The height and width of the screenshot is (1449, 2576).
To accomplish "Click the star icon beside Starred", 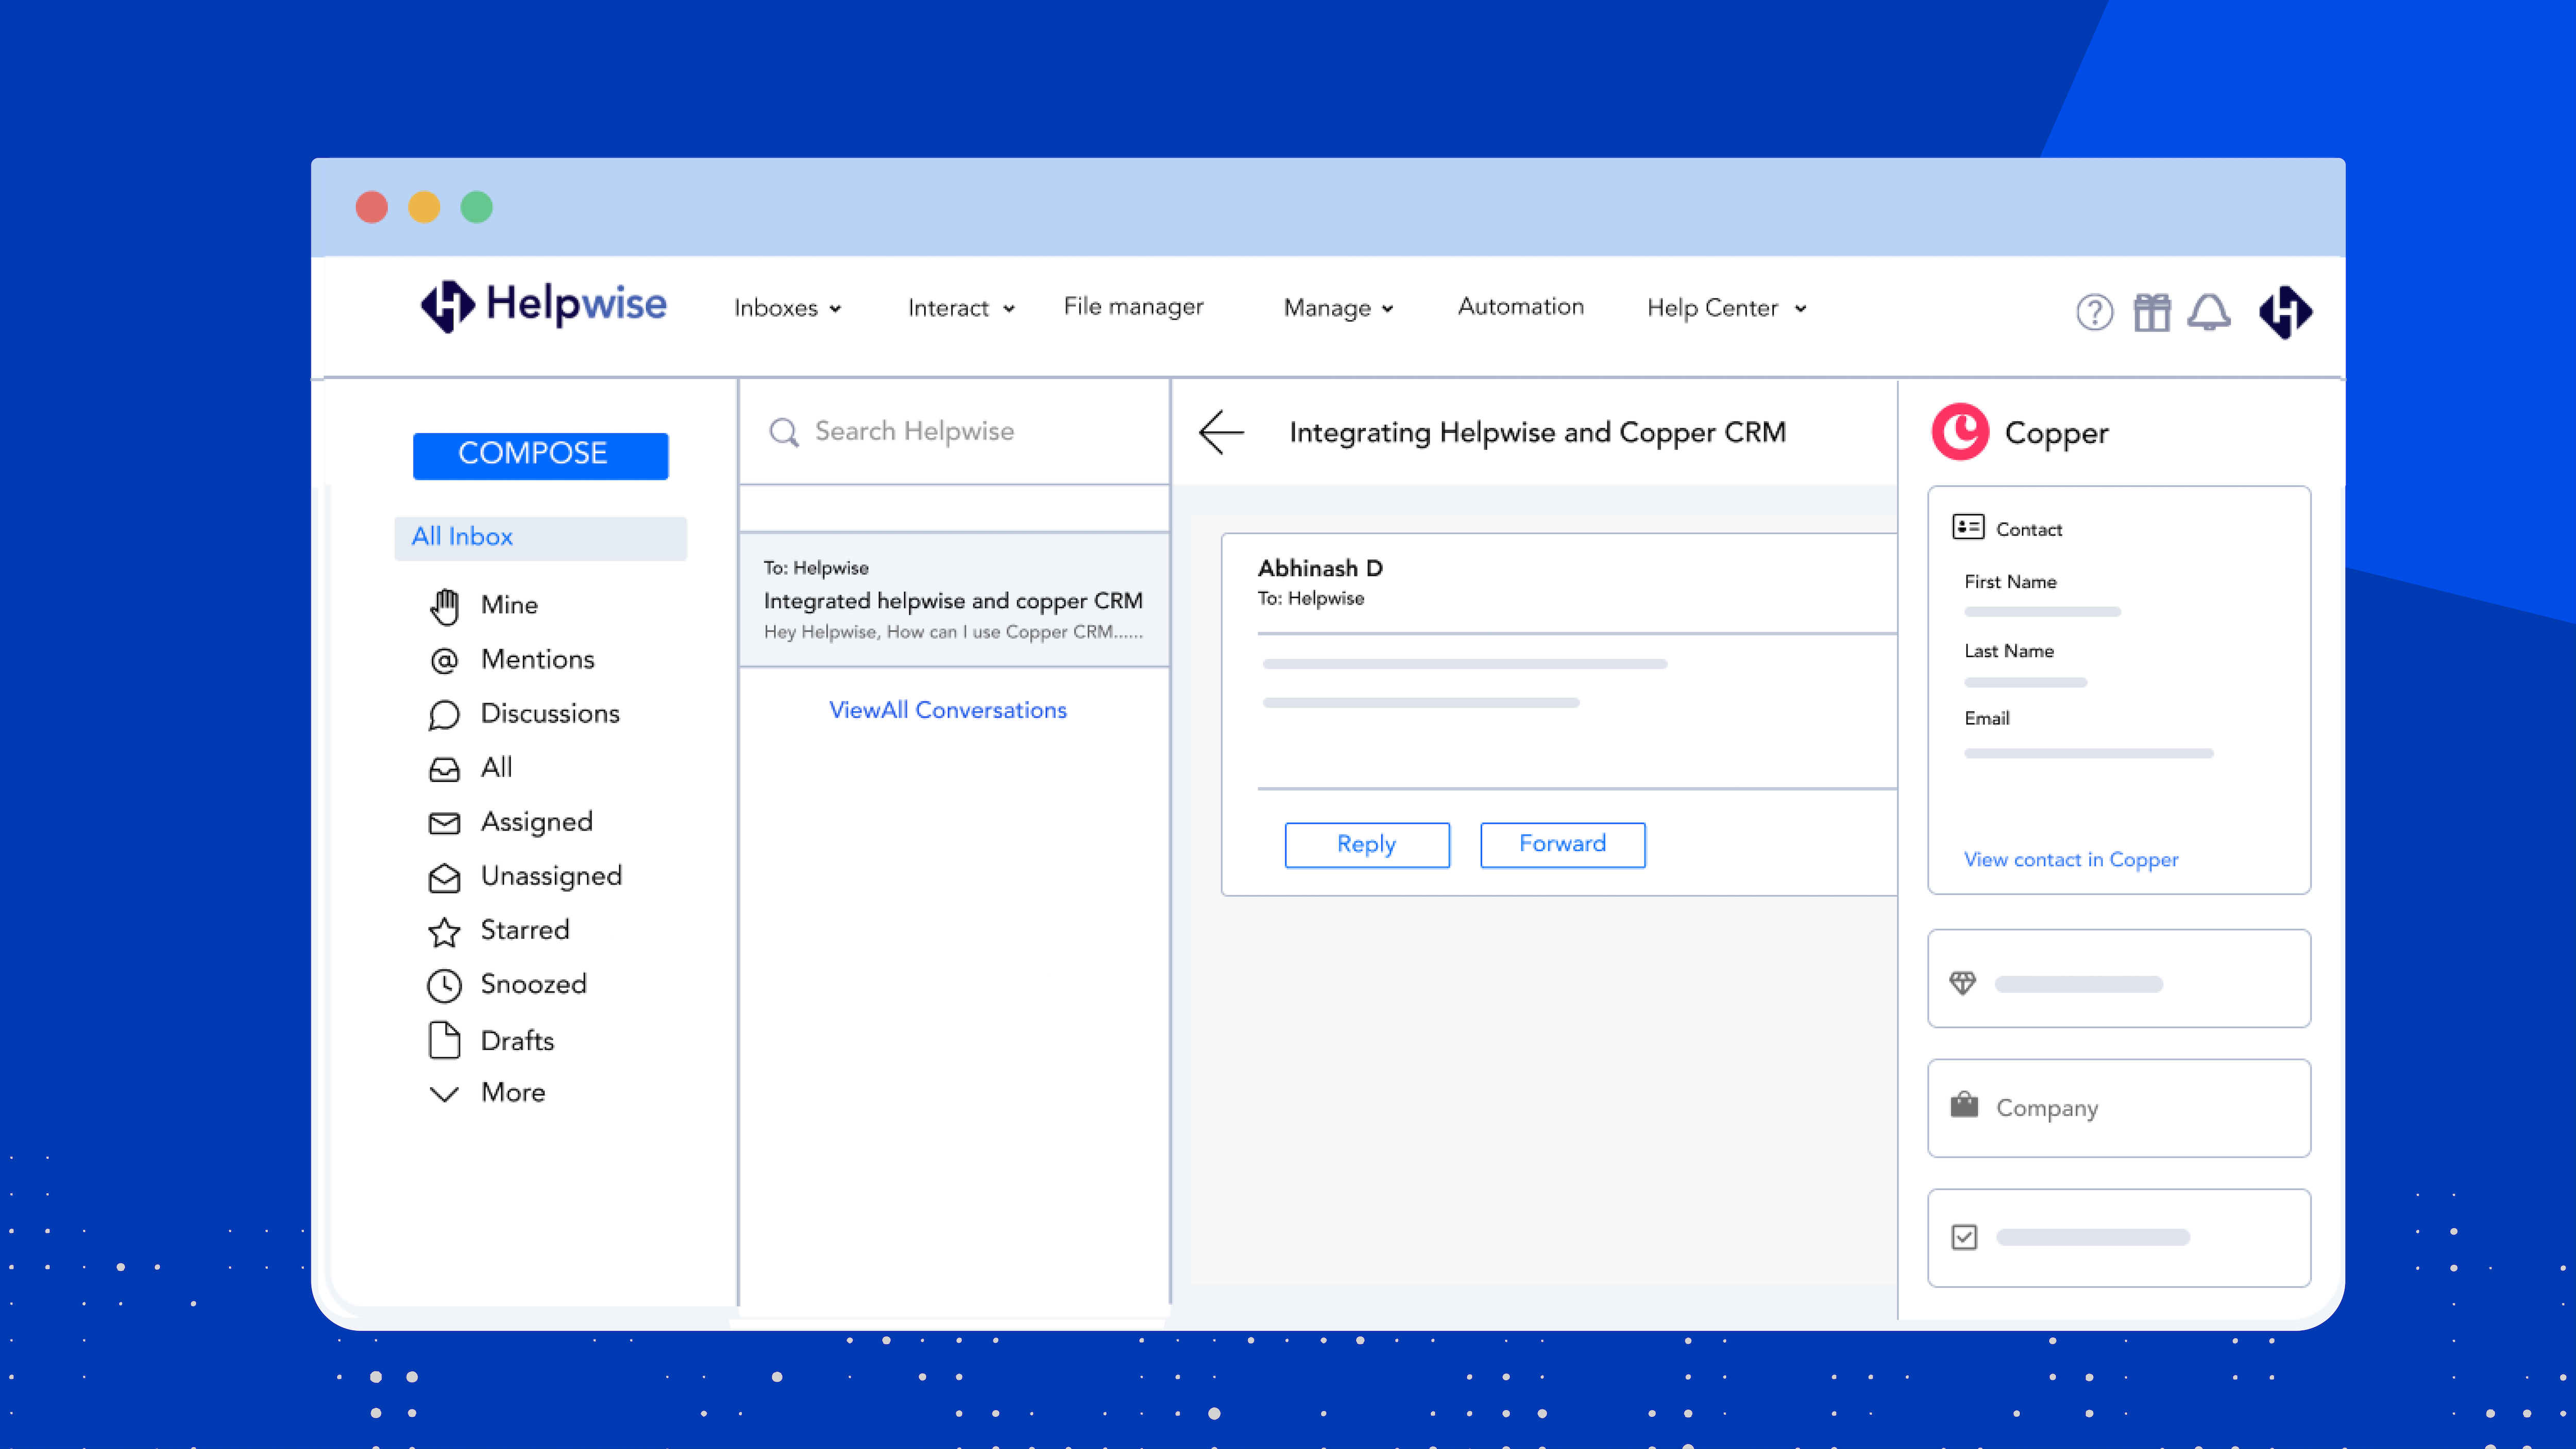I will coord(444,932).
